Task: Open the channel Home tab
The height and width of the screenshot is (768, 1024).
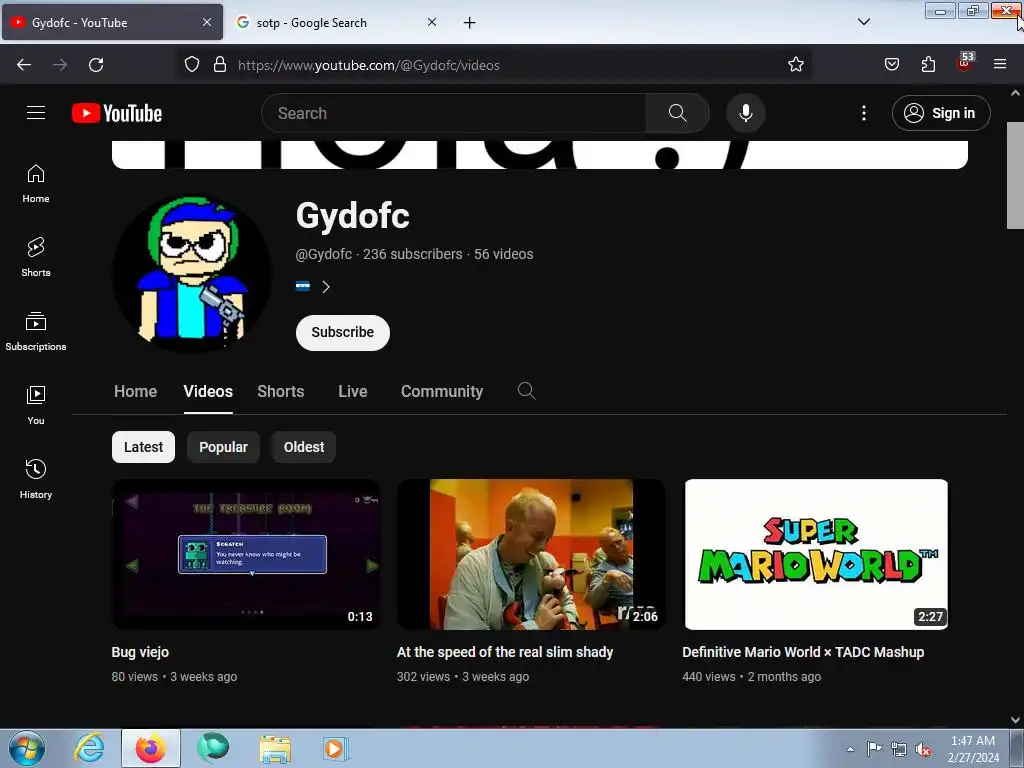Action: (136, 391)
